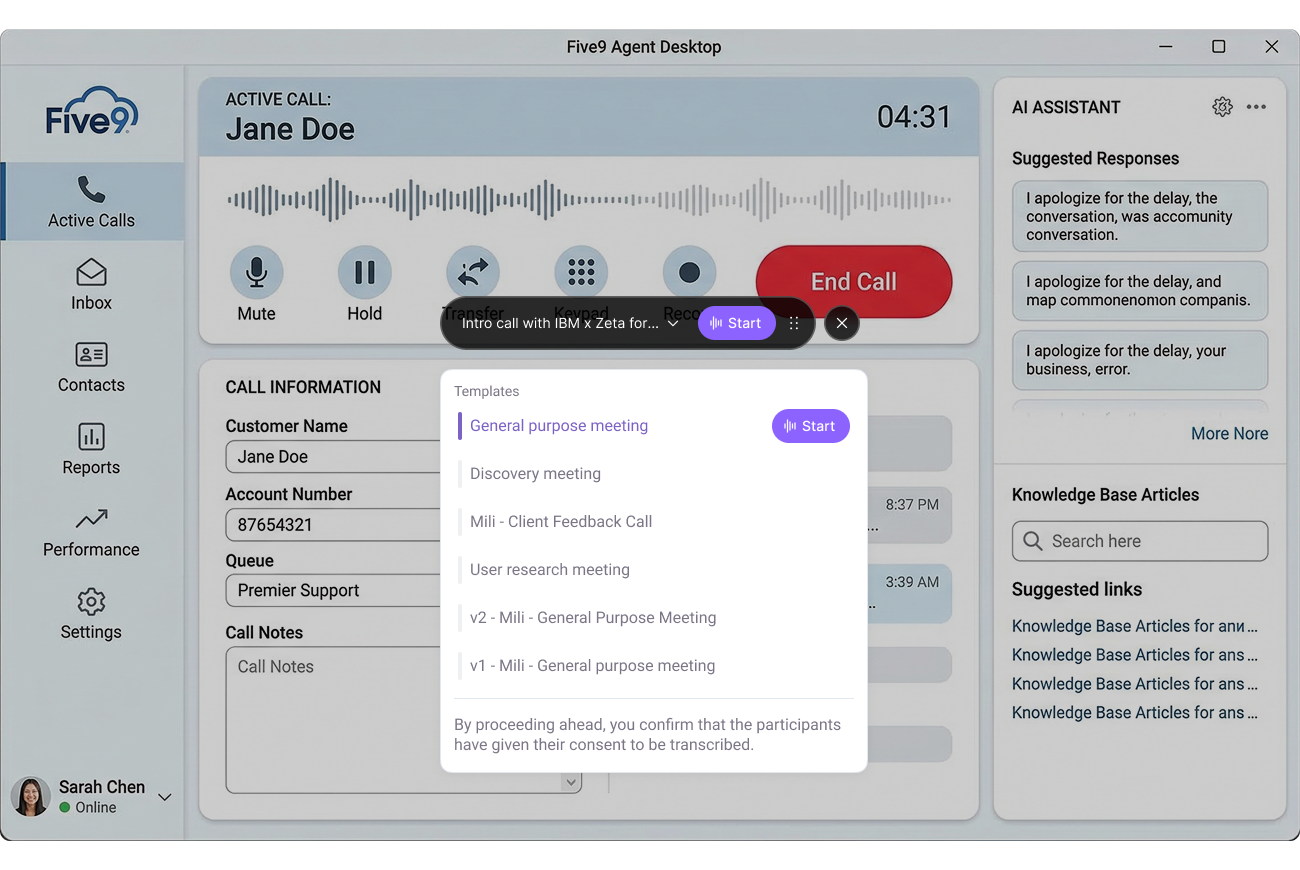1300x870 pixels.
Task: Click the 04:31 call timer
Action: (914, 117)
